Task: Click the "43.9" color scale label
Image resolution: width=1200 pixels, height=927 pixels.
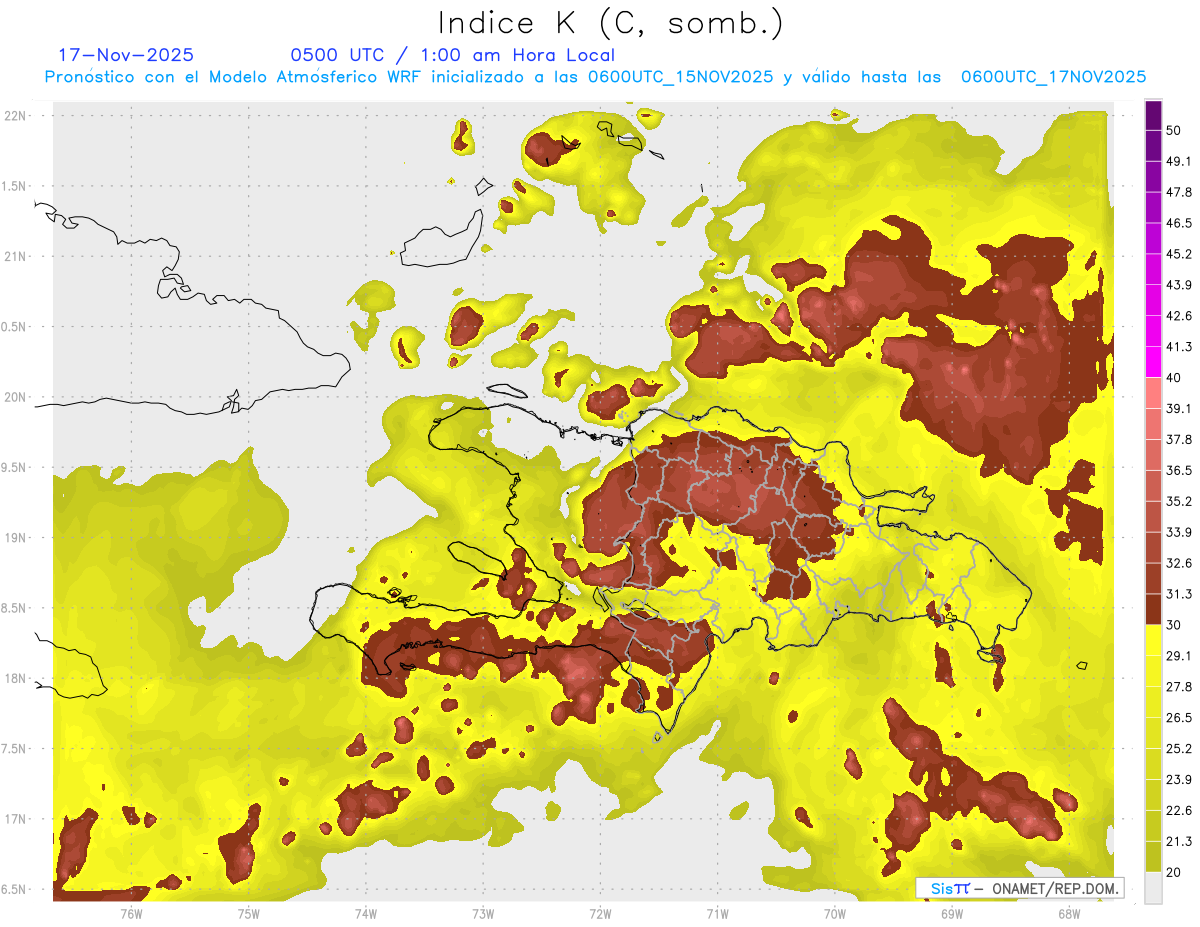Action: pos(1179,286)
